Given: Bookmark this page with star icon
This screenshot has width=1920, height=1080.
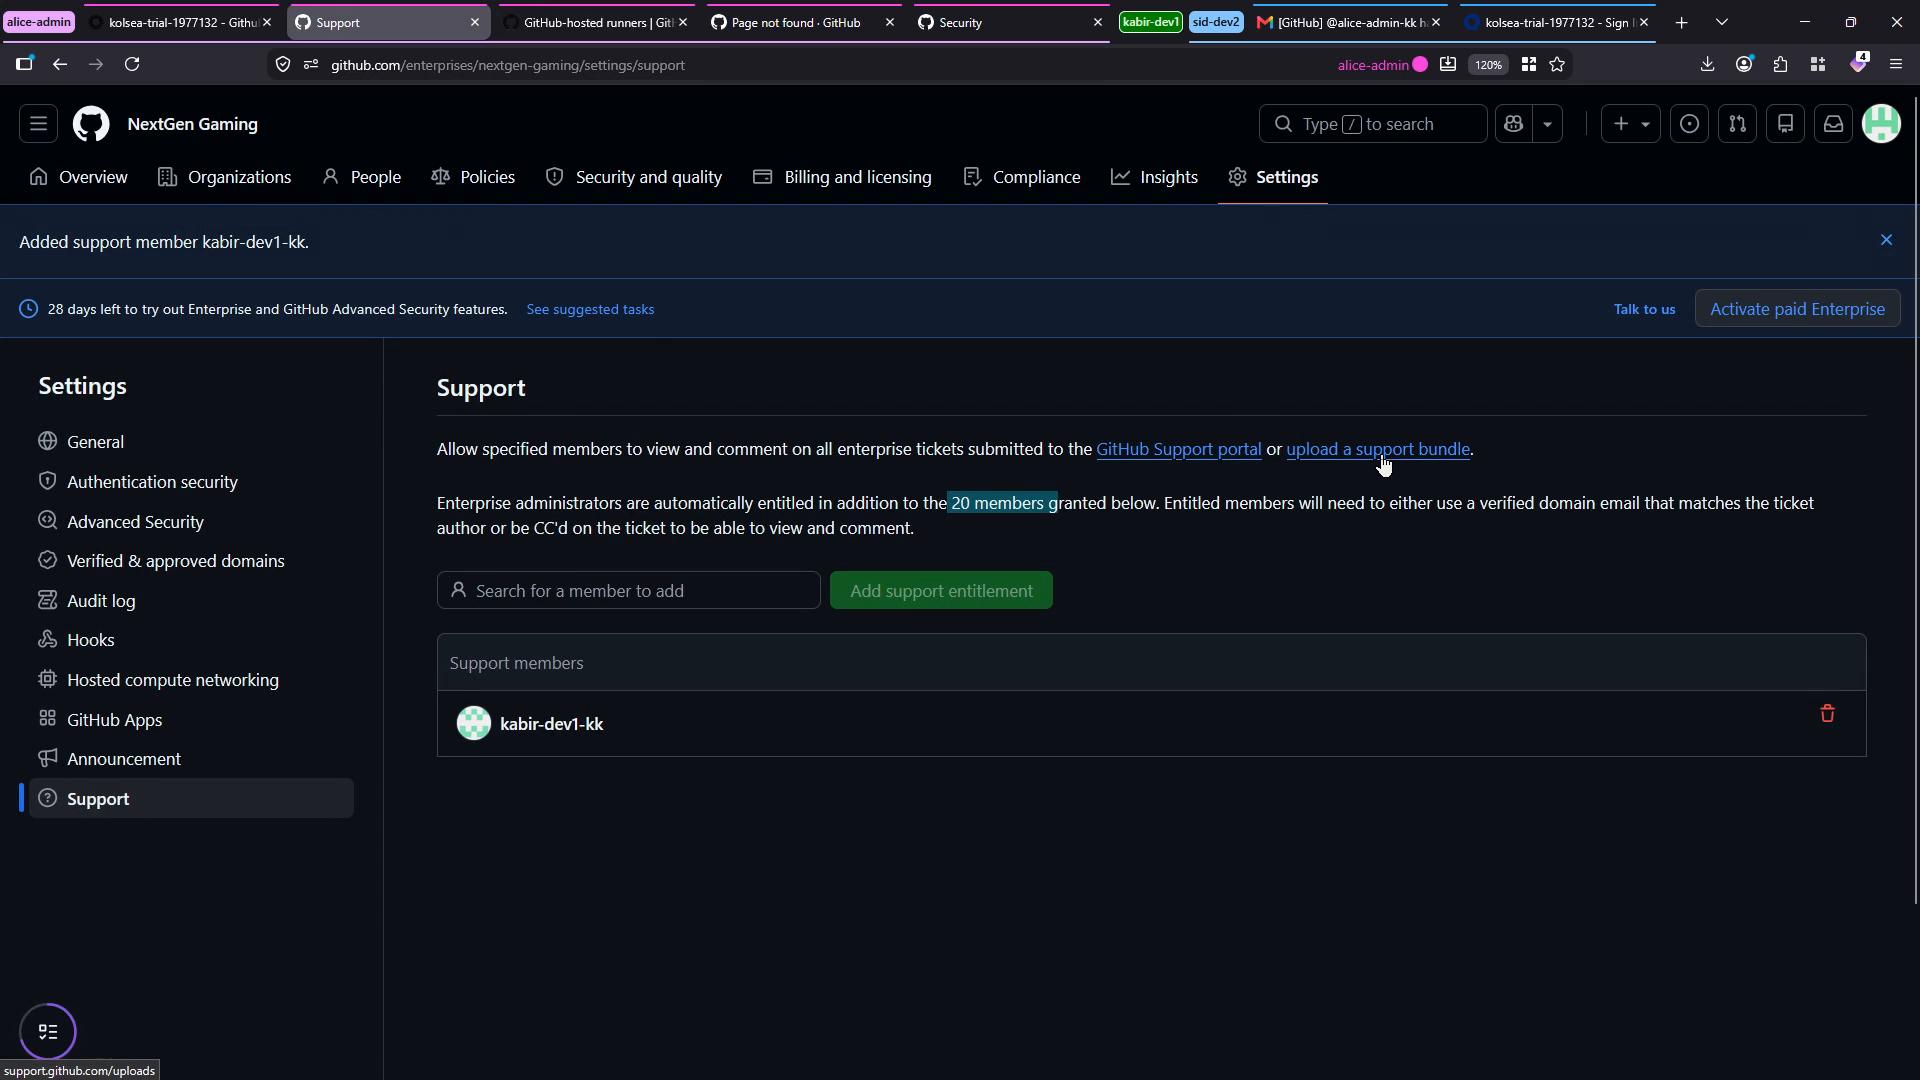Looking at the screenshot, I should point(1557,64).
